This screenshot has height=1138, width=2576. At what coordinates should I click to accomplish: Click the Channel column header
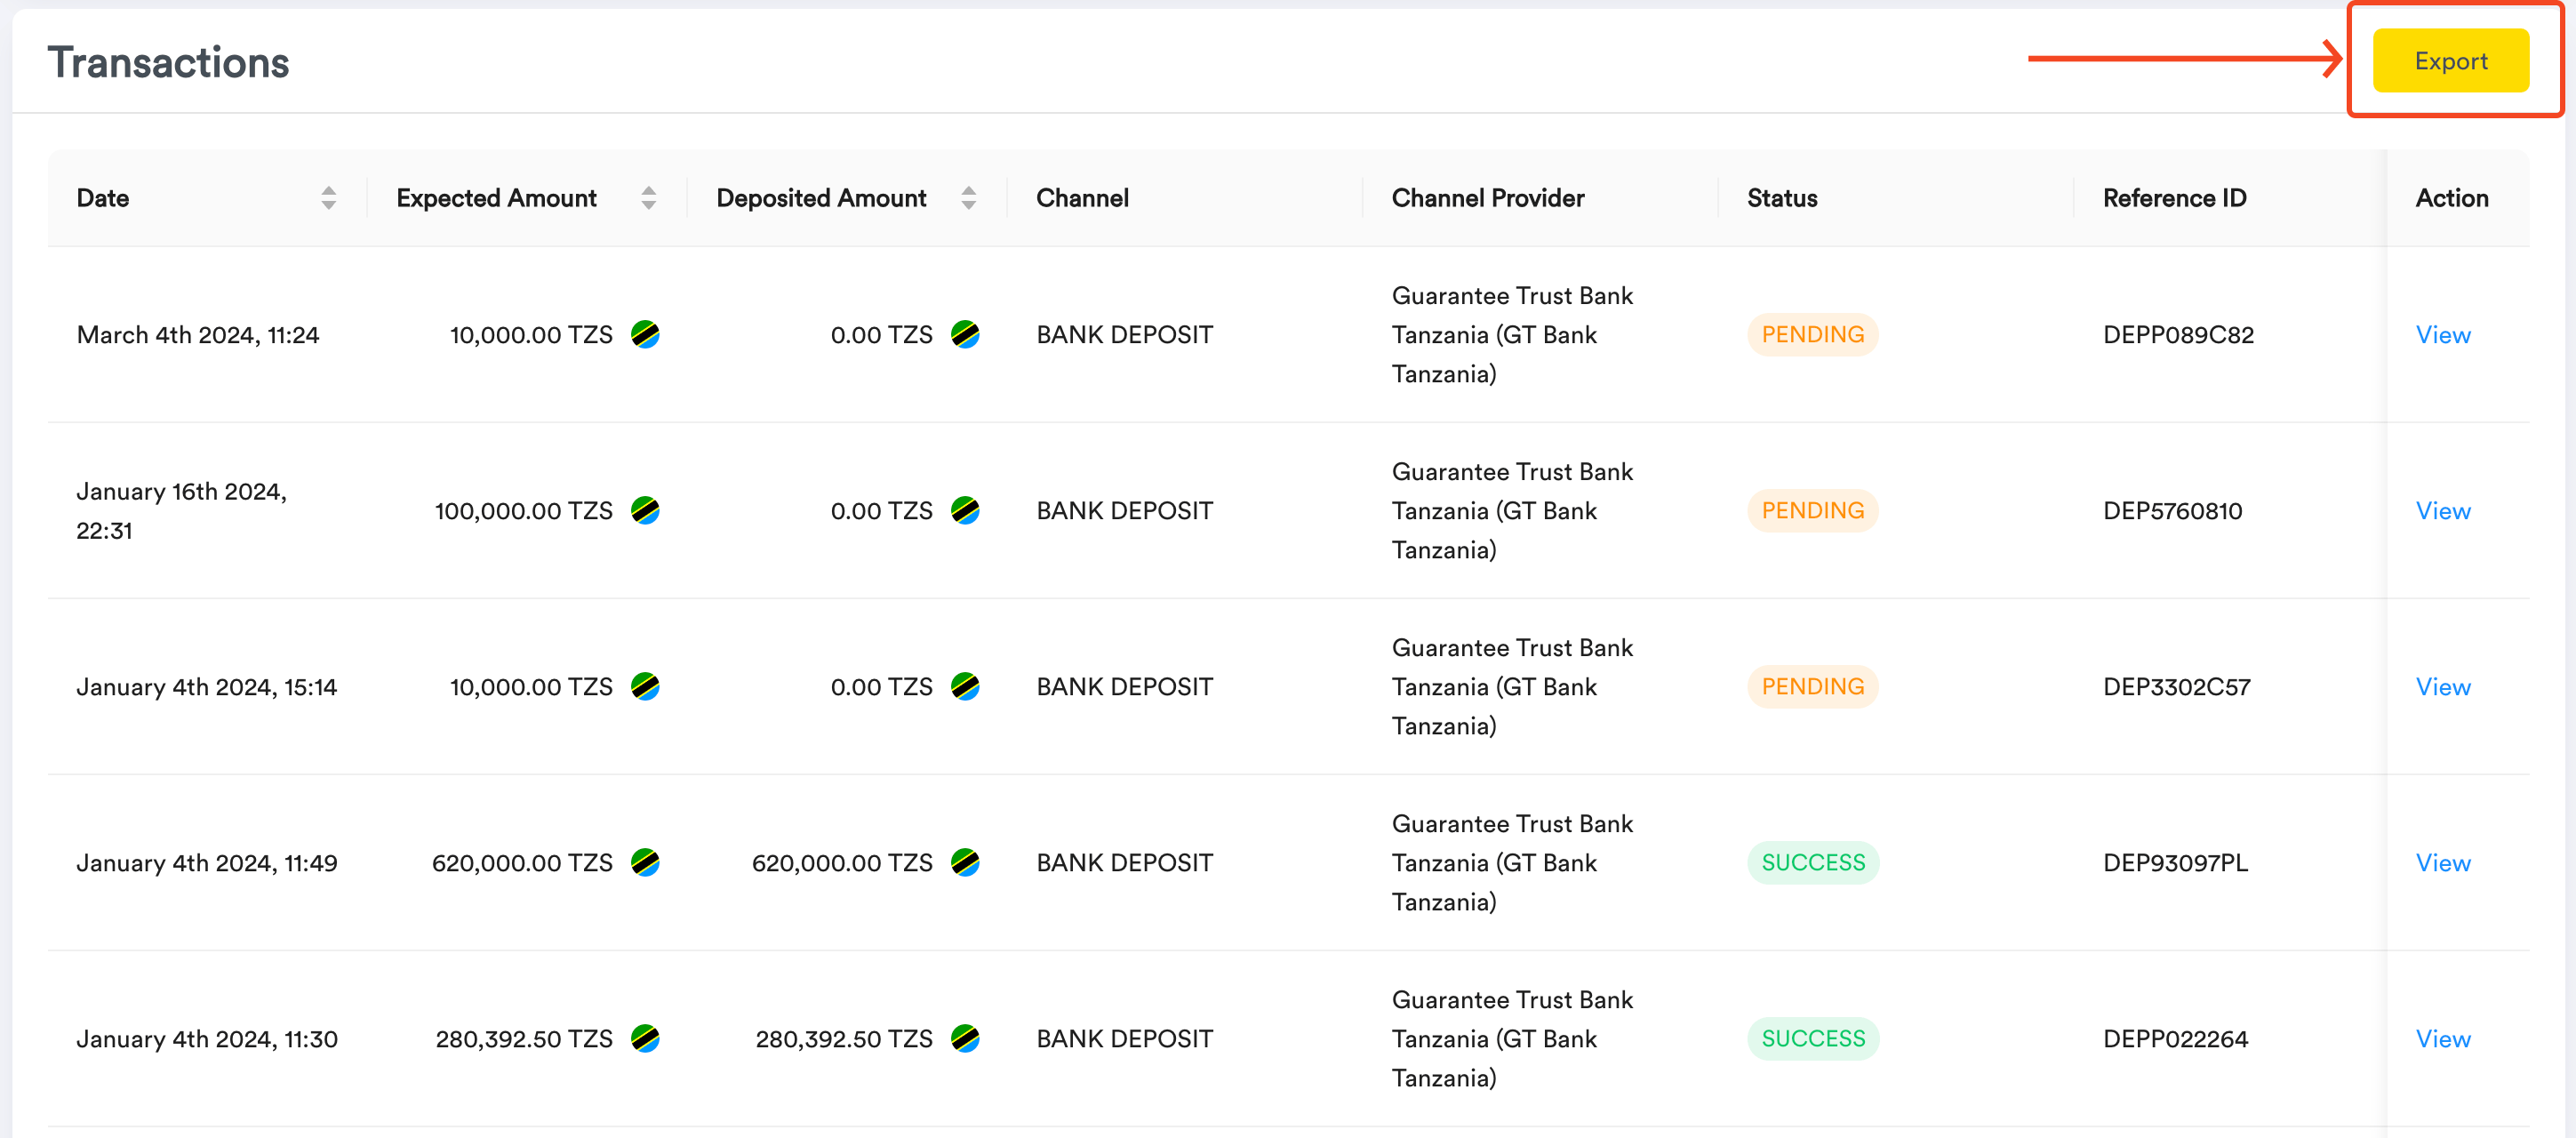tap(1082, 198)
